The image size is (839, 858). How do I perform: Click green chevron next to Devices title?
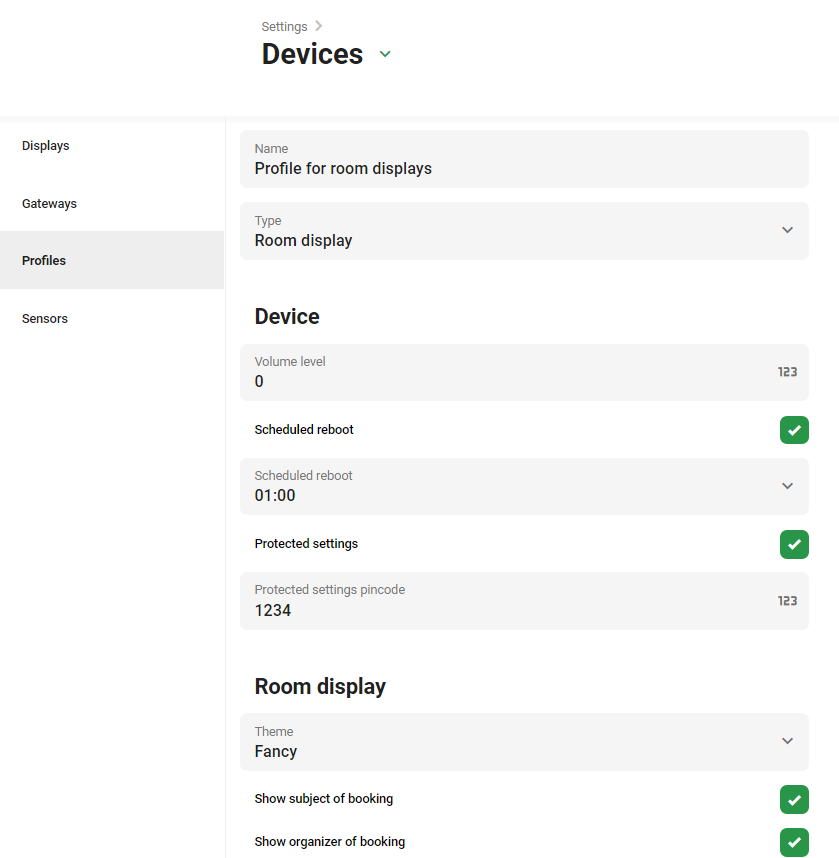[x=385, y=54]
